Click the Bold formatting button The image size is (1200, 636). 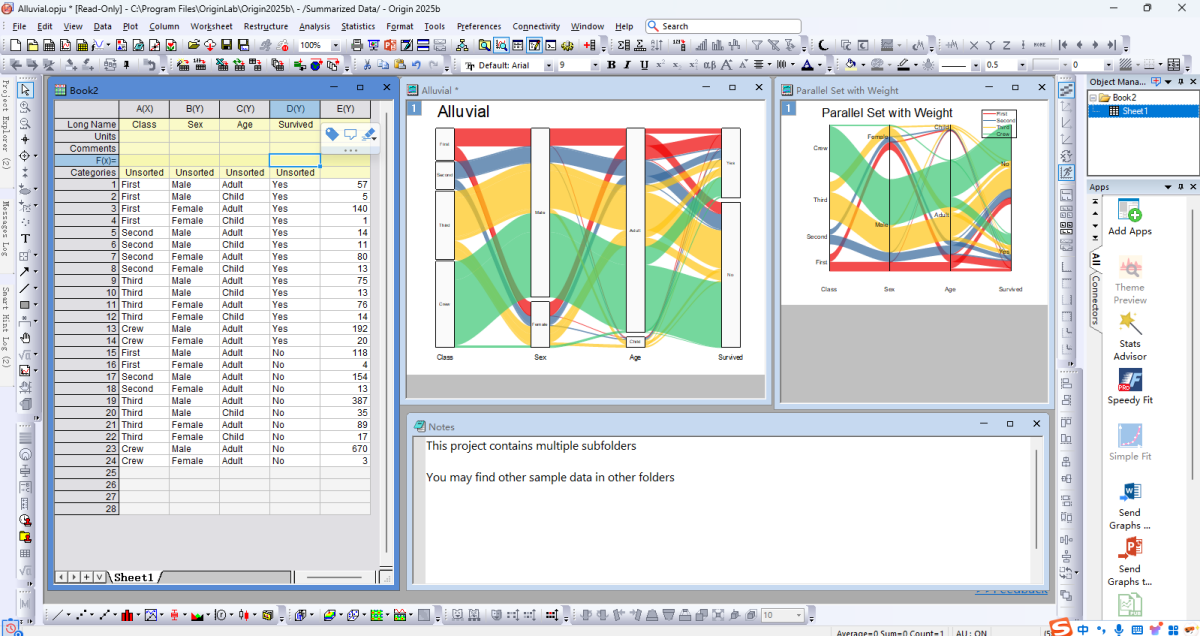pos(613,65)
